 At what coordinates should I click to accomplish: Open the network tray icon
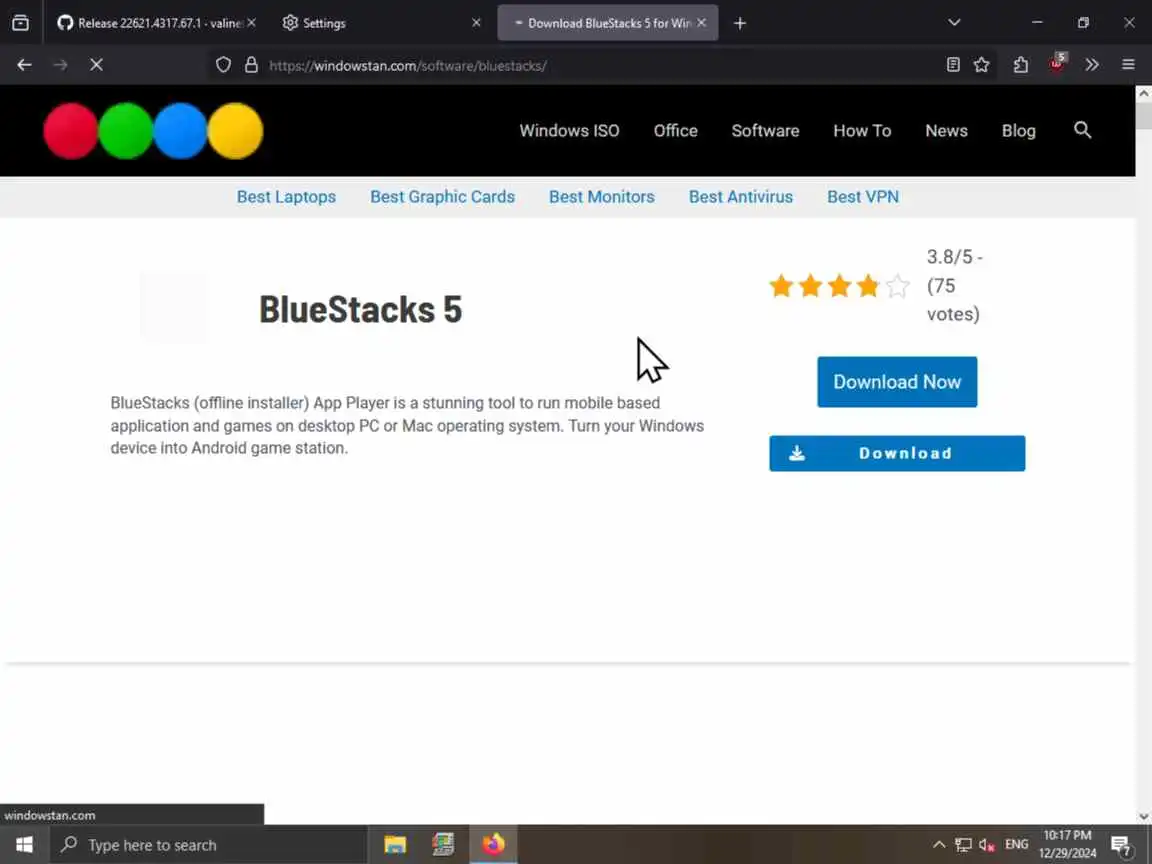point(963,845)
